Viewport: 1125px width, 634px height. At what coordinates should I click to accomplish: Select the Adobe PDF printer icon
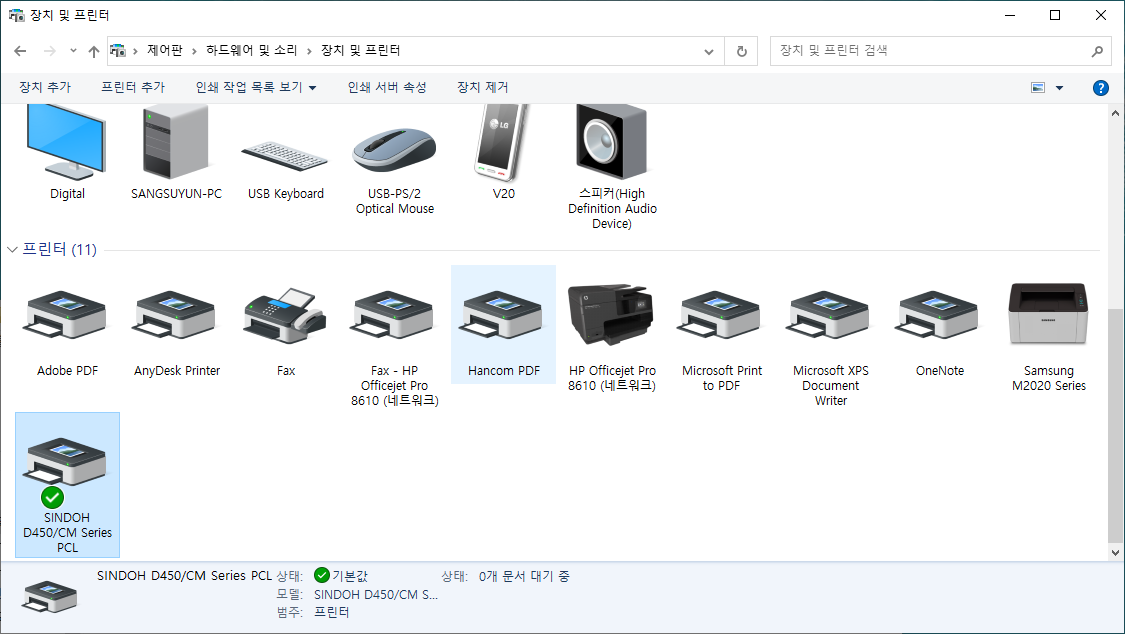click(67, 315)
